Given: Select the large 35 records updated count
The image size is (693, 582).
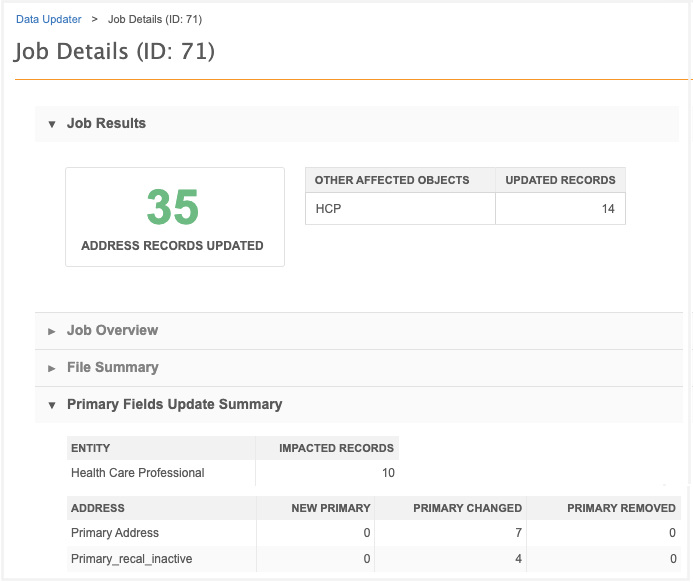Looking at the screenshot, I should [x=173, y=207].
